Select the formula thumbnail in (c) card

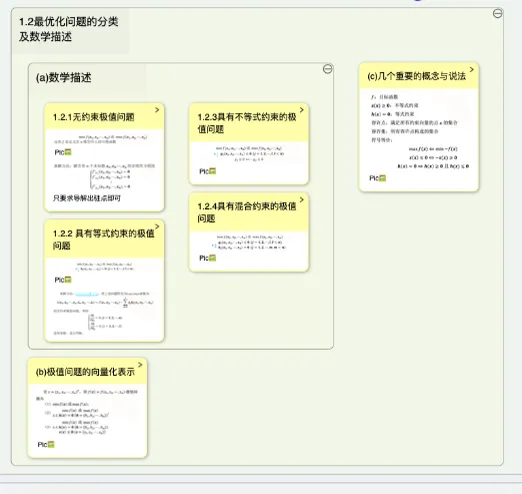pyautogui.click(x=420, y=131)
